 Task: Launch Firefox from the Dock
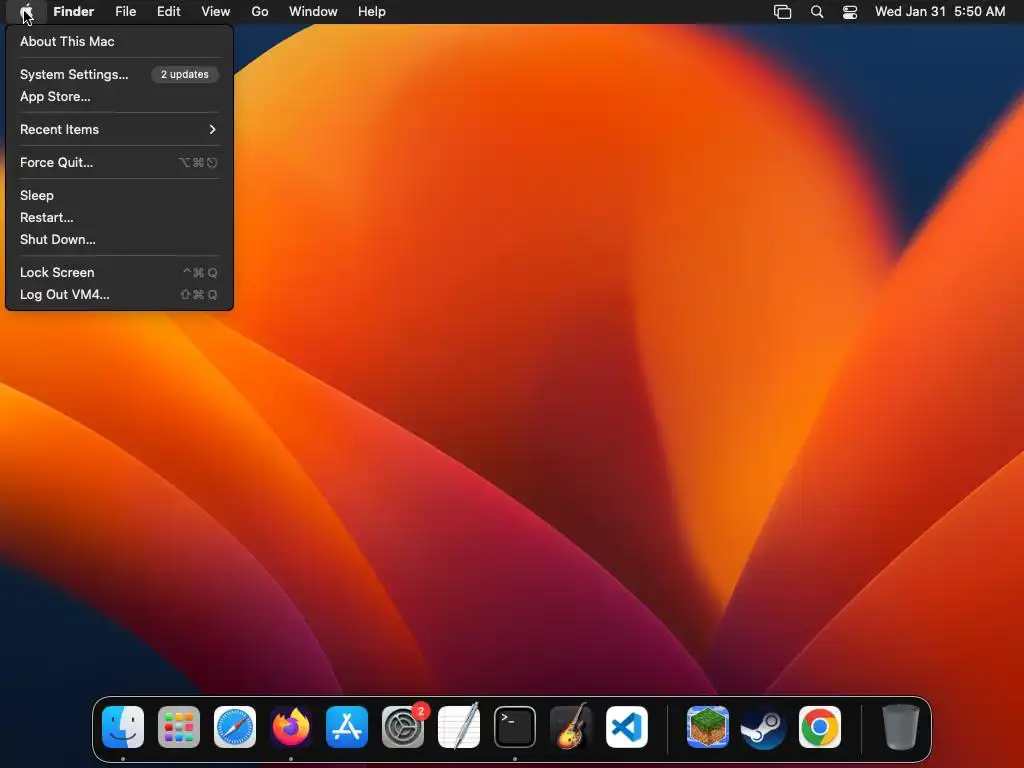coord(291,727)
